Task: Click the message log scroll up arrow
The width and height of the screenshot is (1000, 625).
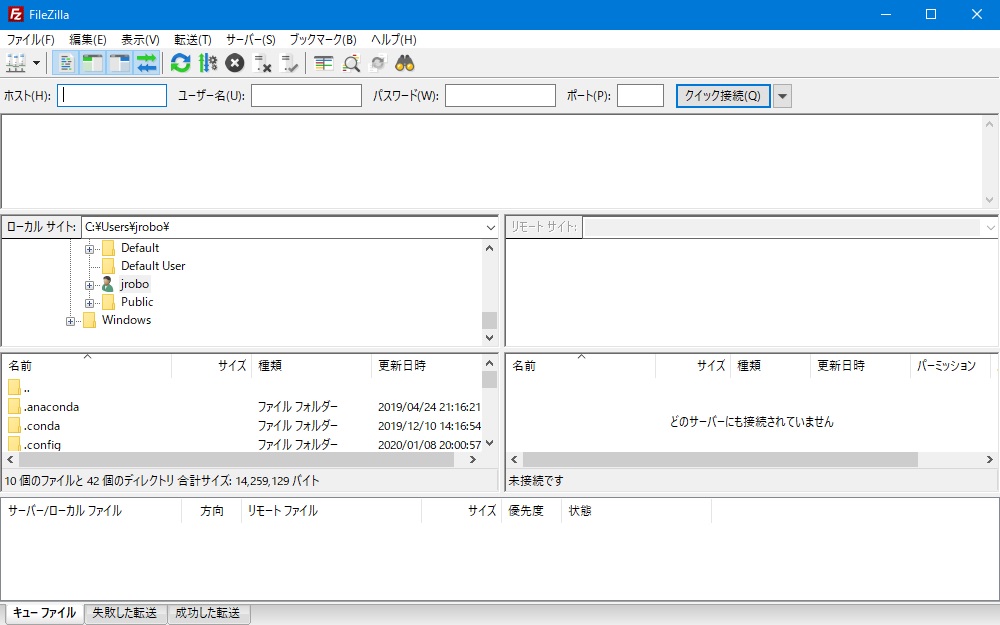Action: point(989,124)
